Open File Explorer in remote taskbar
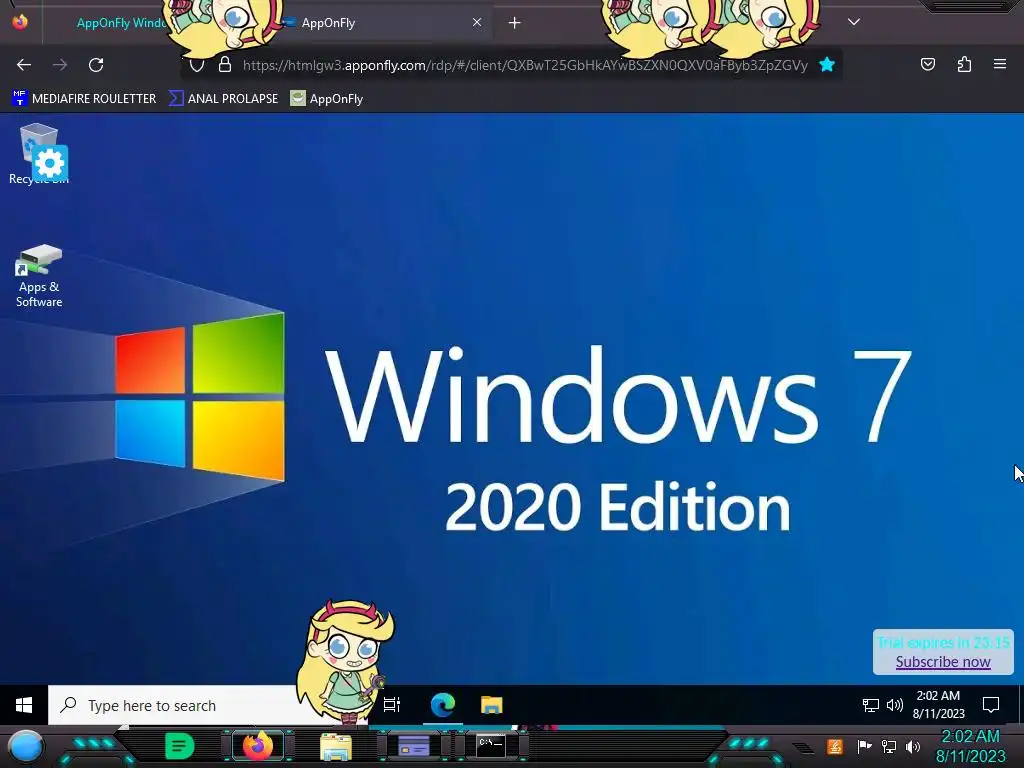 tap(491, 705)
